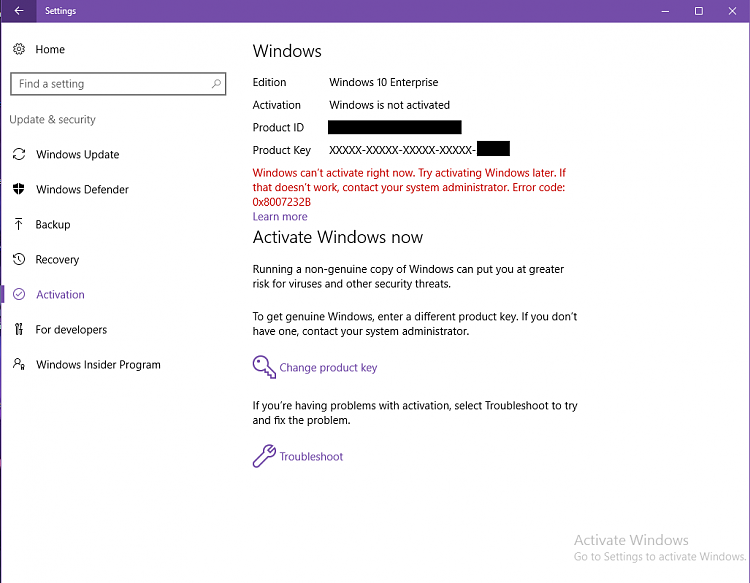Open Windows Update section
Viewport: 750px width, 583px height.
tap(77, 154)
